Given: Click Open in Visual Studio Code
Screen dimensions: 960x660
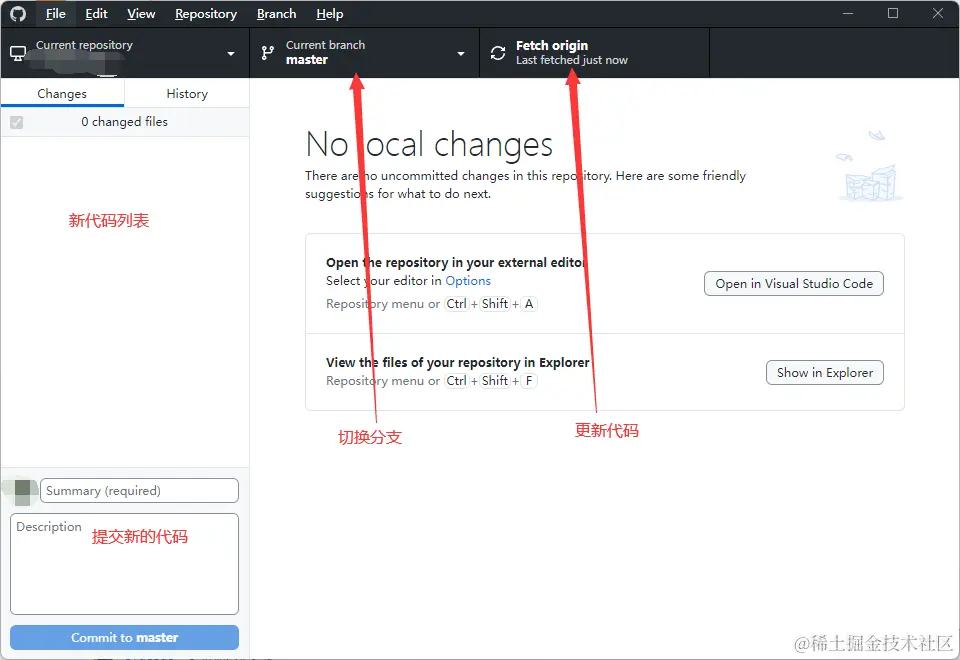Looking at the screenshot, I should click(x=793, y=283).
